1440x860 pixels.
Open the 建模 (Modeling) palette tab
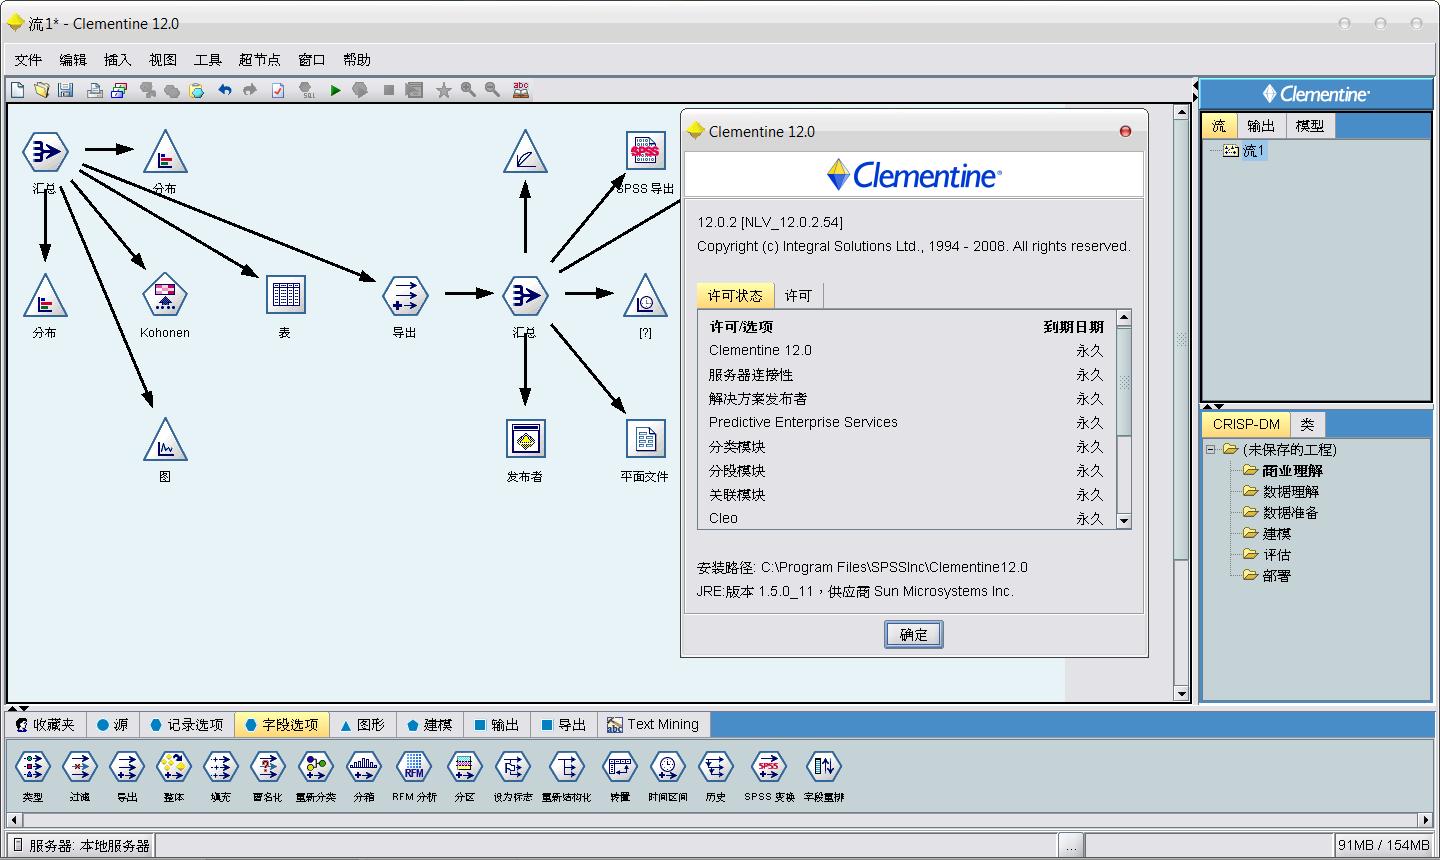click(x=430, y=725)
